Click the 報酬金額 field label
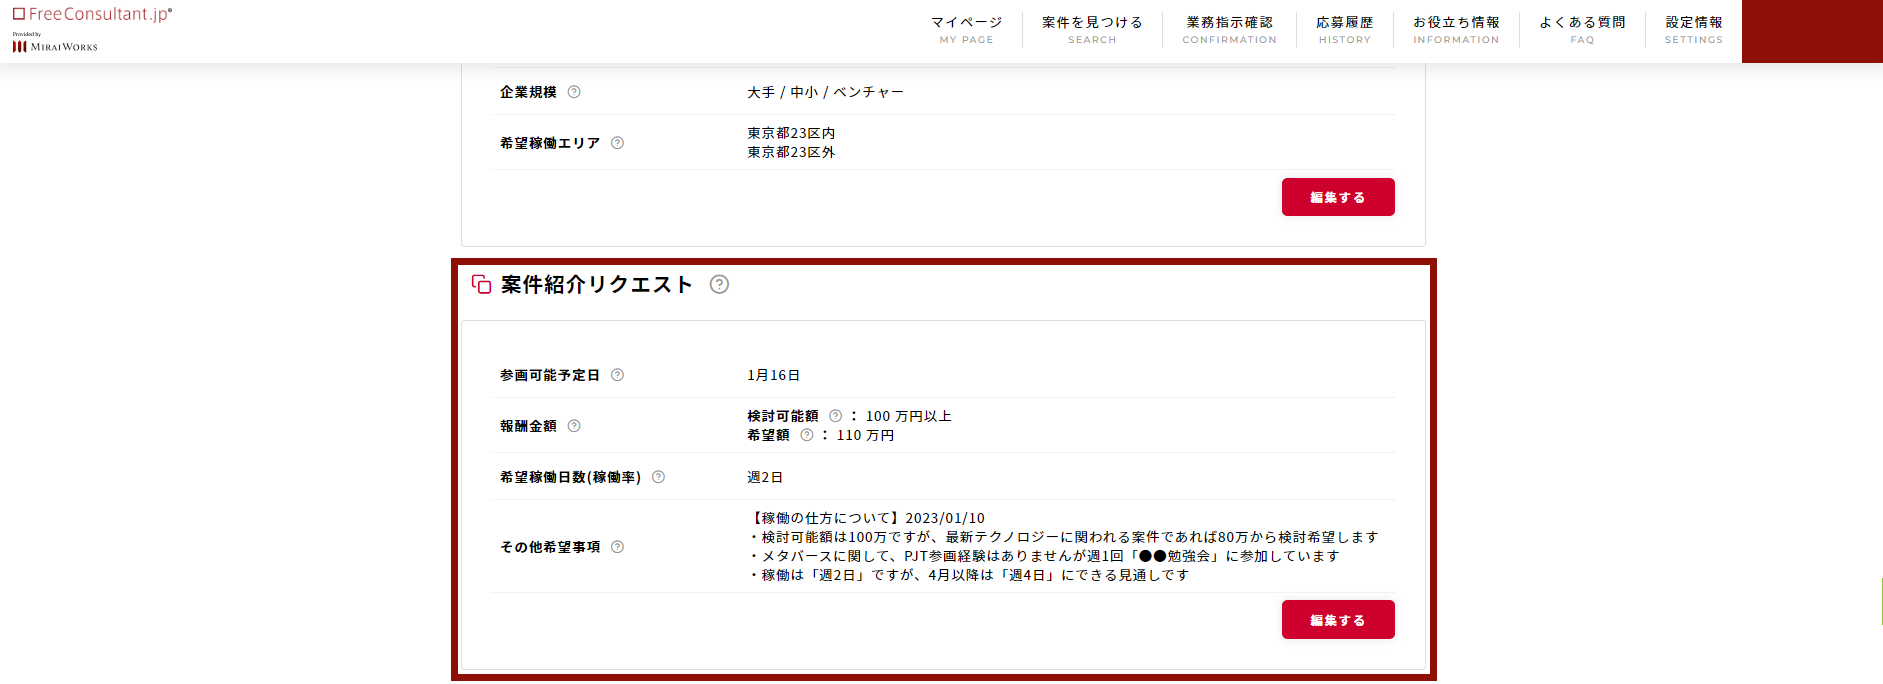The width and height of the screenshot is (1883, 684). click(x=528, y=426)
